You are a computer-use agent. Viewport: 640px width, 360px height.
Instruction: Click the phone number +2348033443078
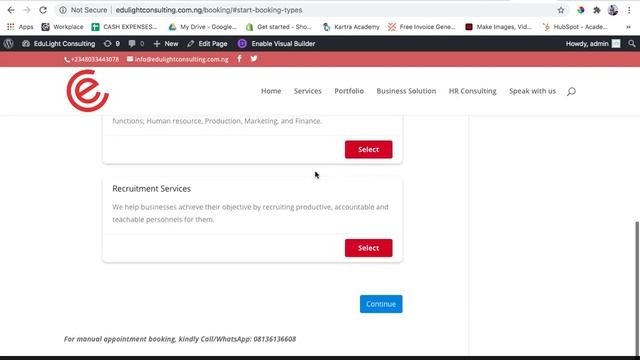click(91, 60)
